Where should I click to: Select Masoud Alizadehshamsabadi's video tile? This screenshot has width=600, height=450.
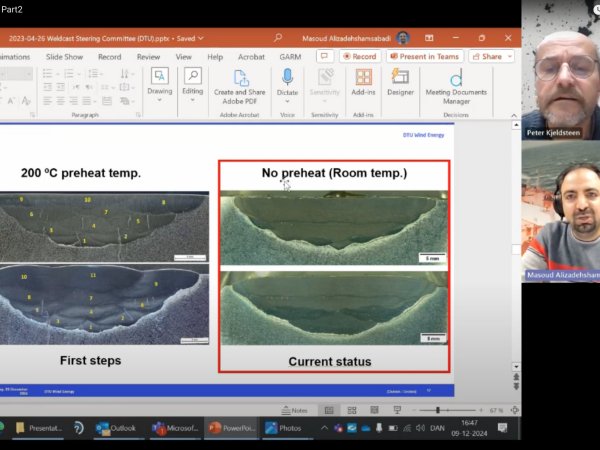click(561, 212)
